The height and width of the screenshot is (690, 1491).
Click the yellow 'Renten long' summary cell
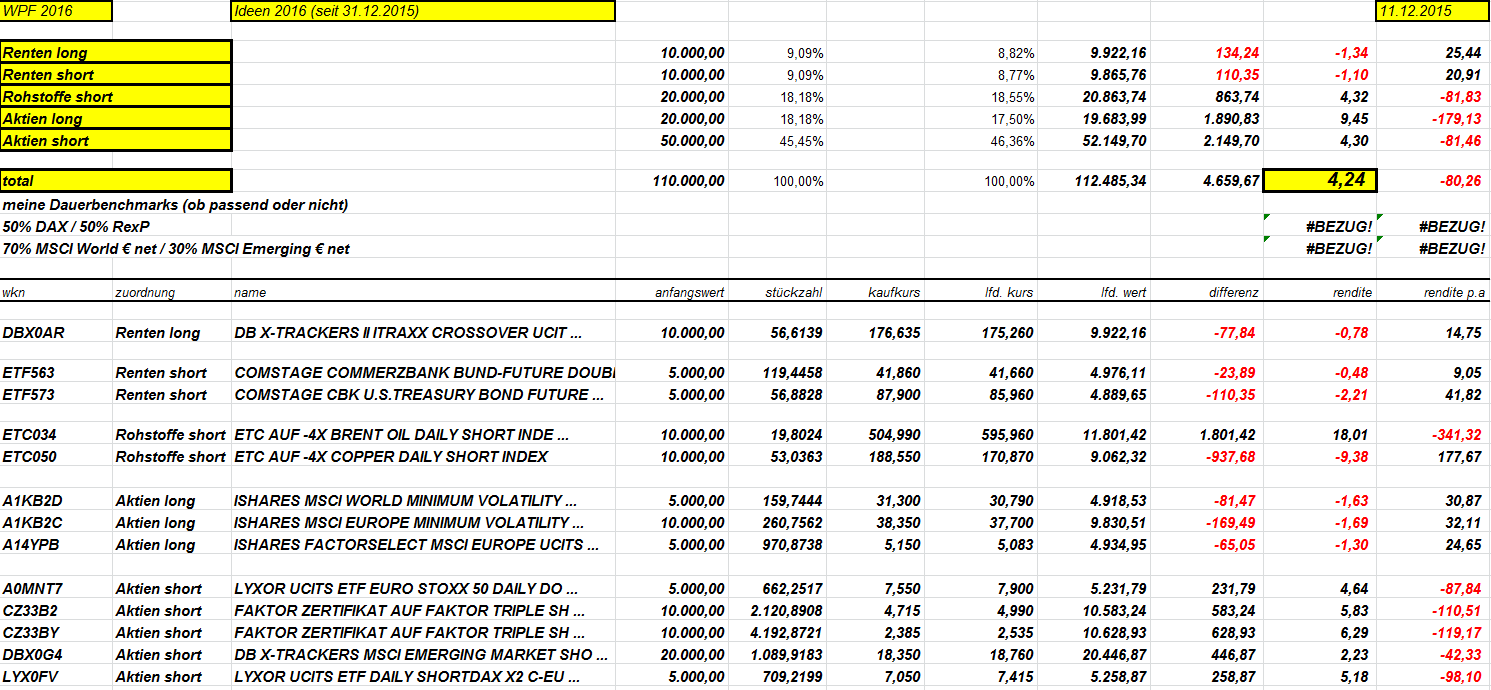[116, 53]
